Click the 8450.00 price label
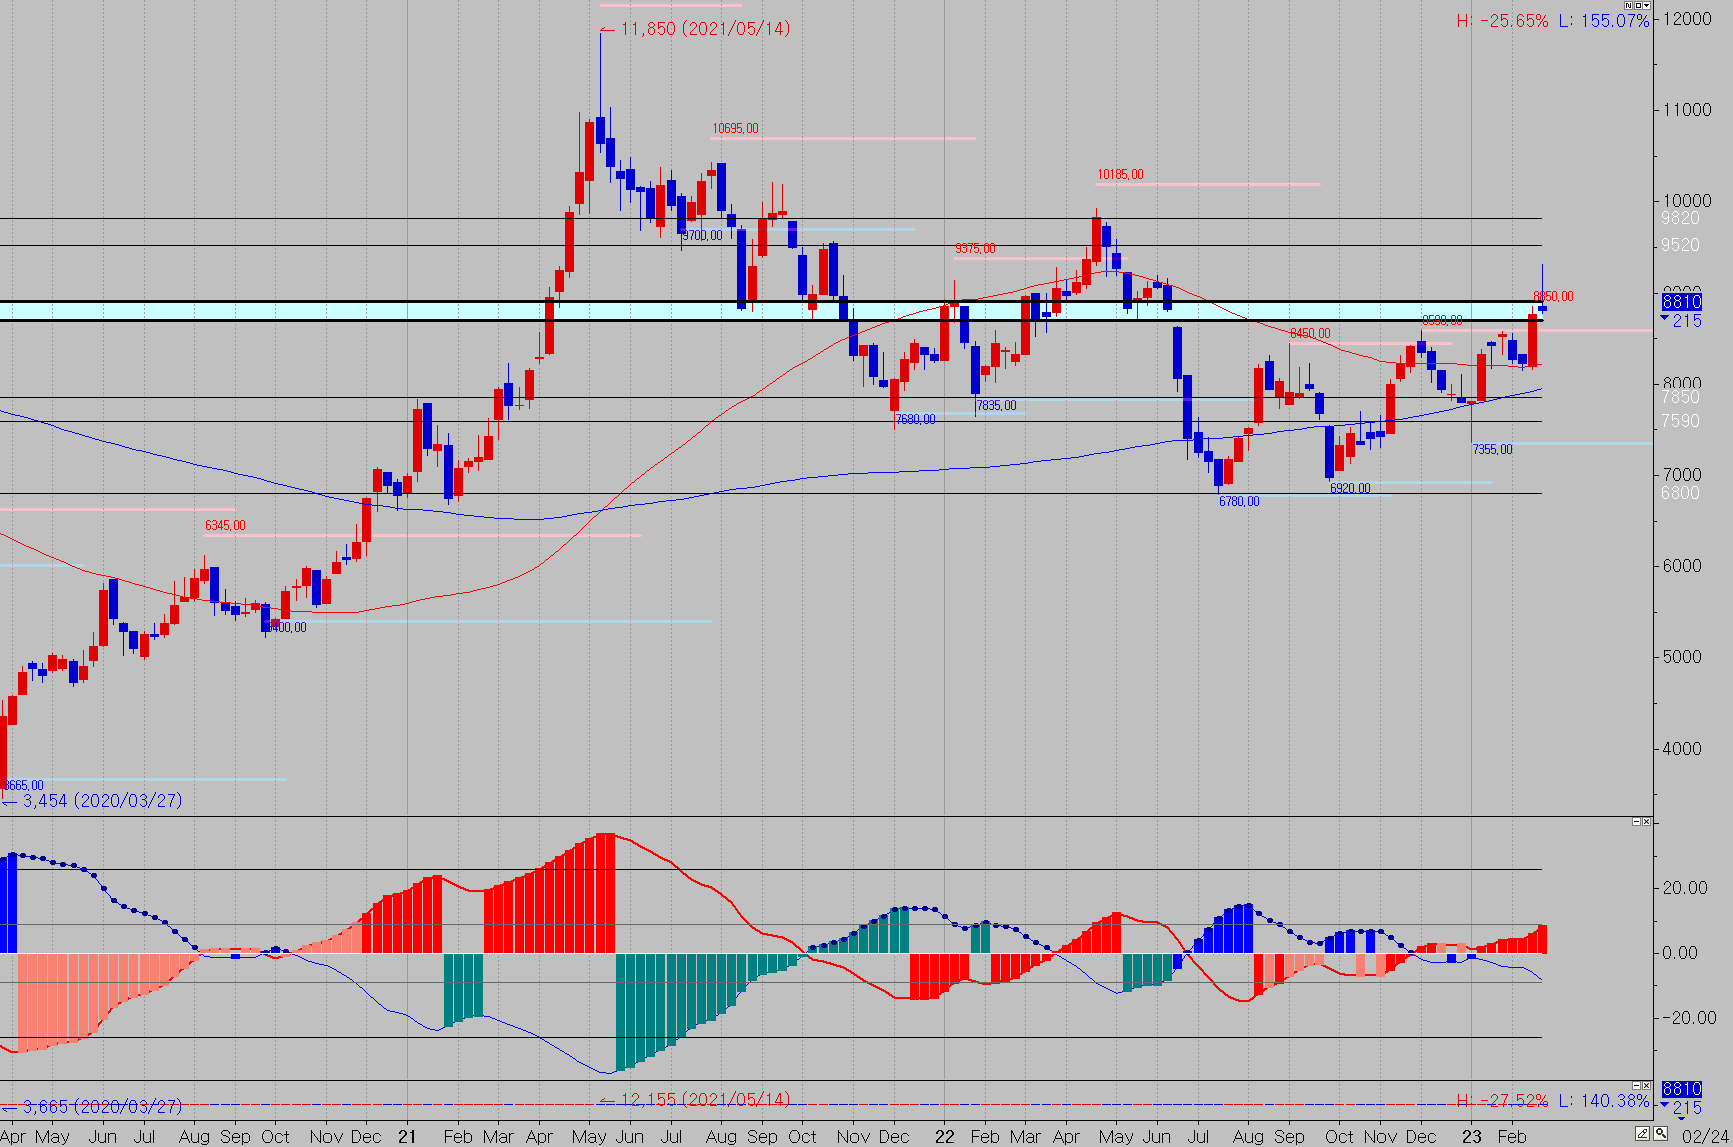The image size is (1733, 1147). point(1310,334)
